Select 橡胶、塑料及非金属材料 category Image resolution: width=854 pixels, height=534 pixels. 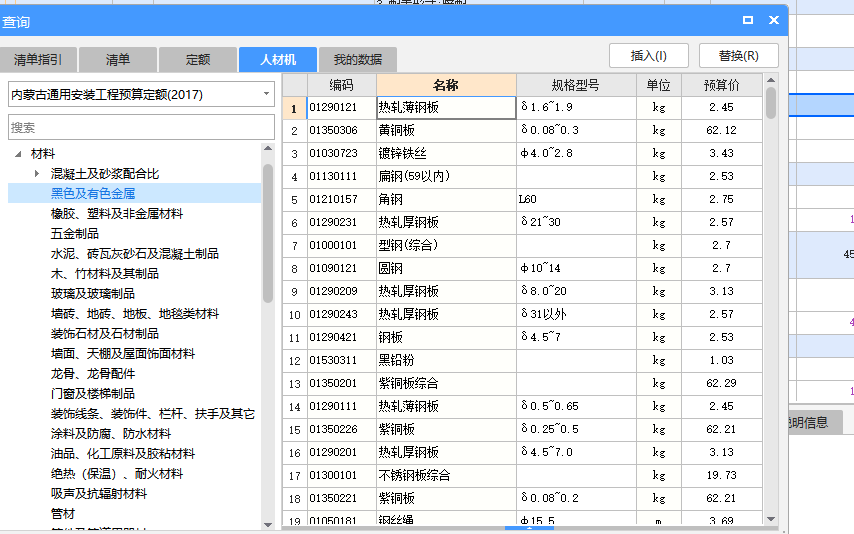117,214
